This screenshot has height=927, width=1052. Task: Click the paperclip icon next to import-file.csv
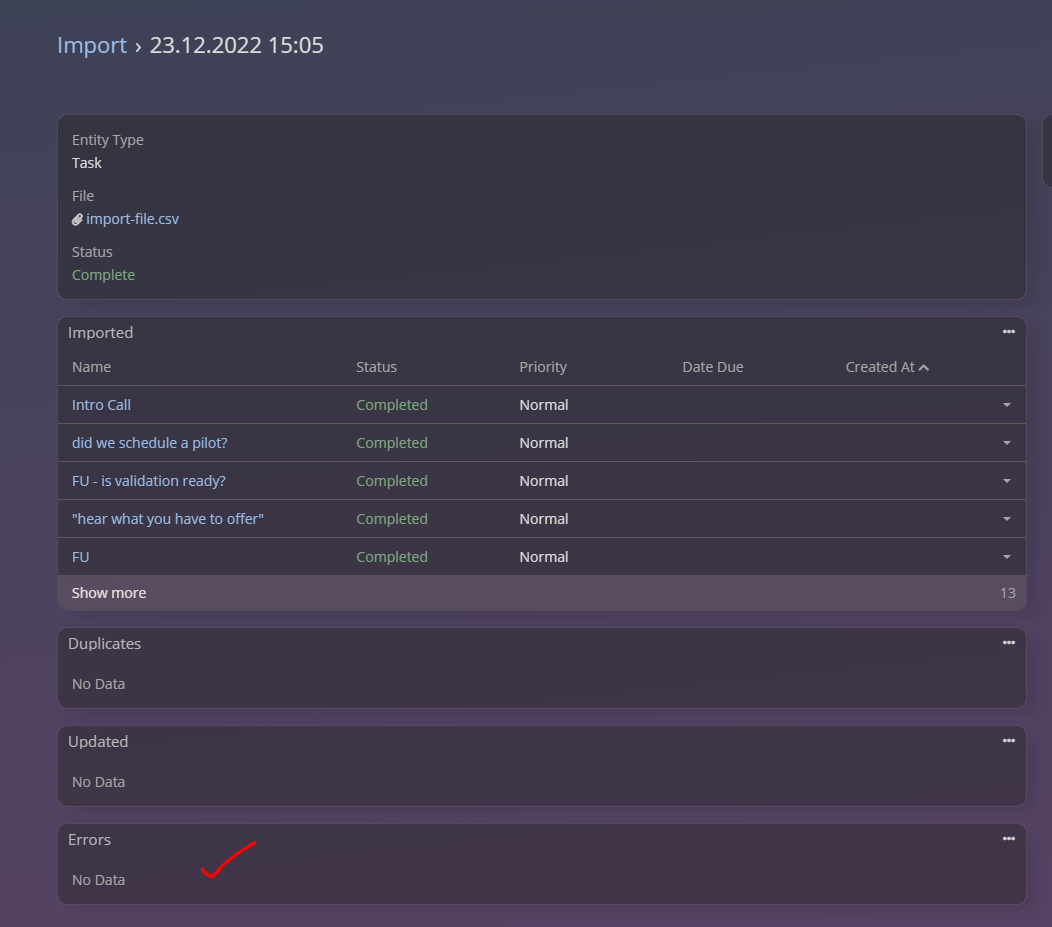(x=77, y=220)
